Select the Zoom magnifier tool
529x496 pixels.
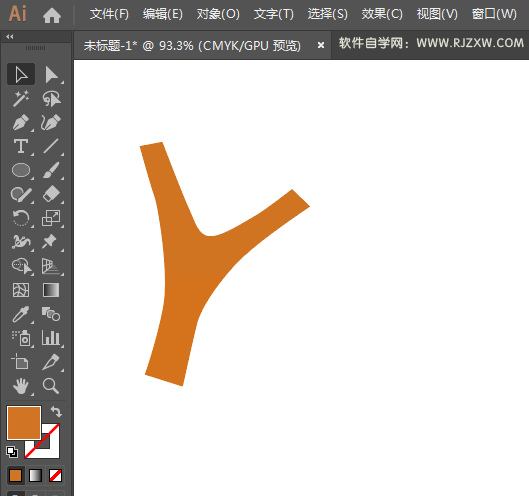pyautogui.click(x=51, y=386)
